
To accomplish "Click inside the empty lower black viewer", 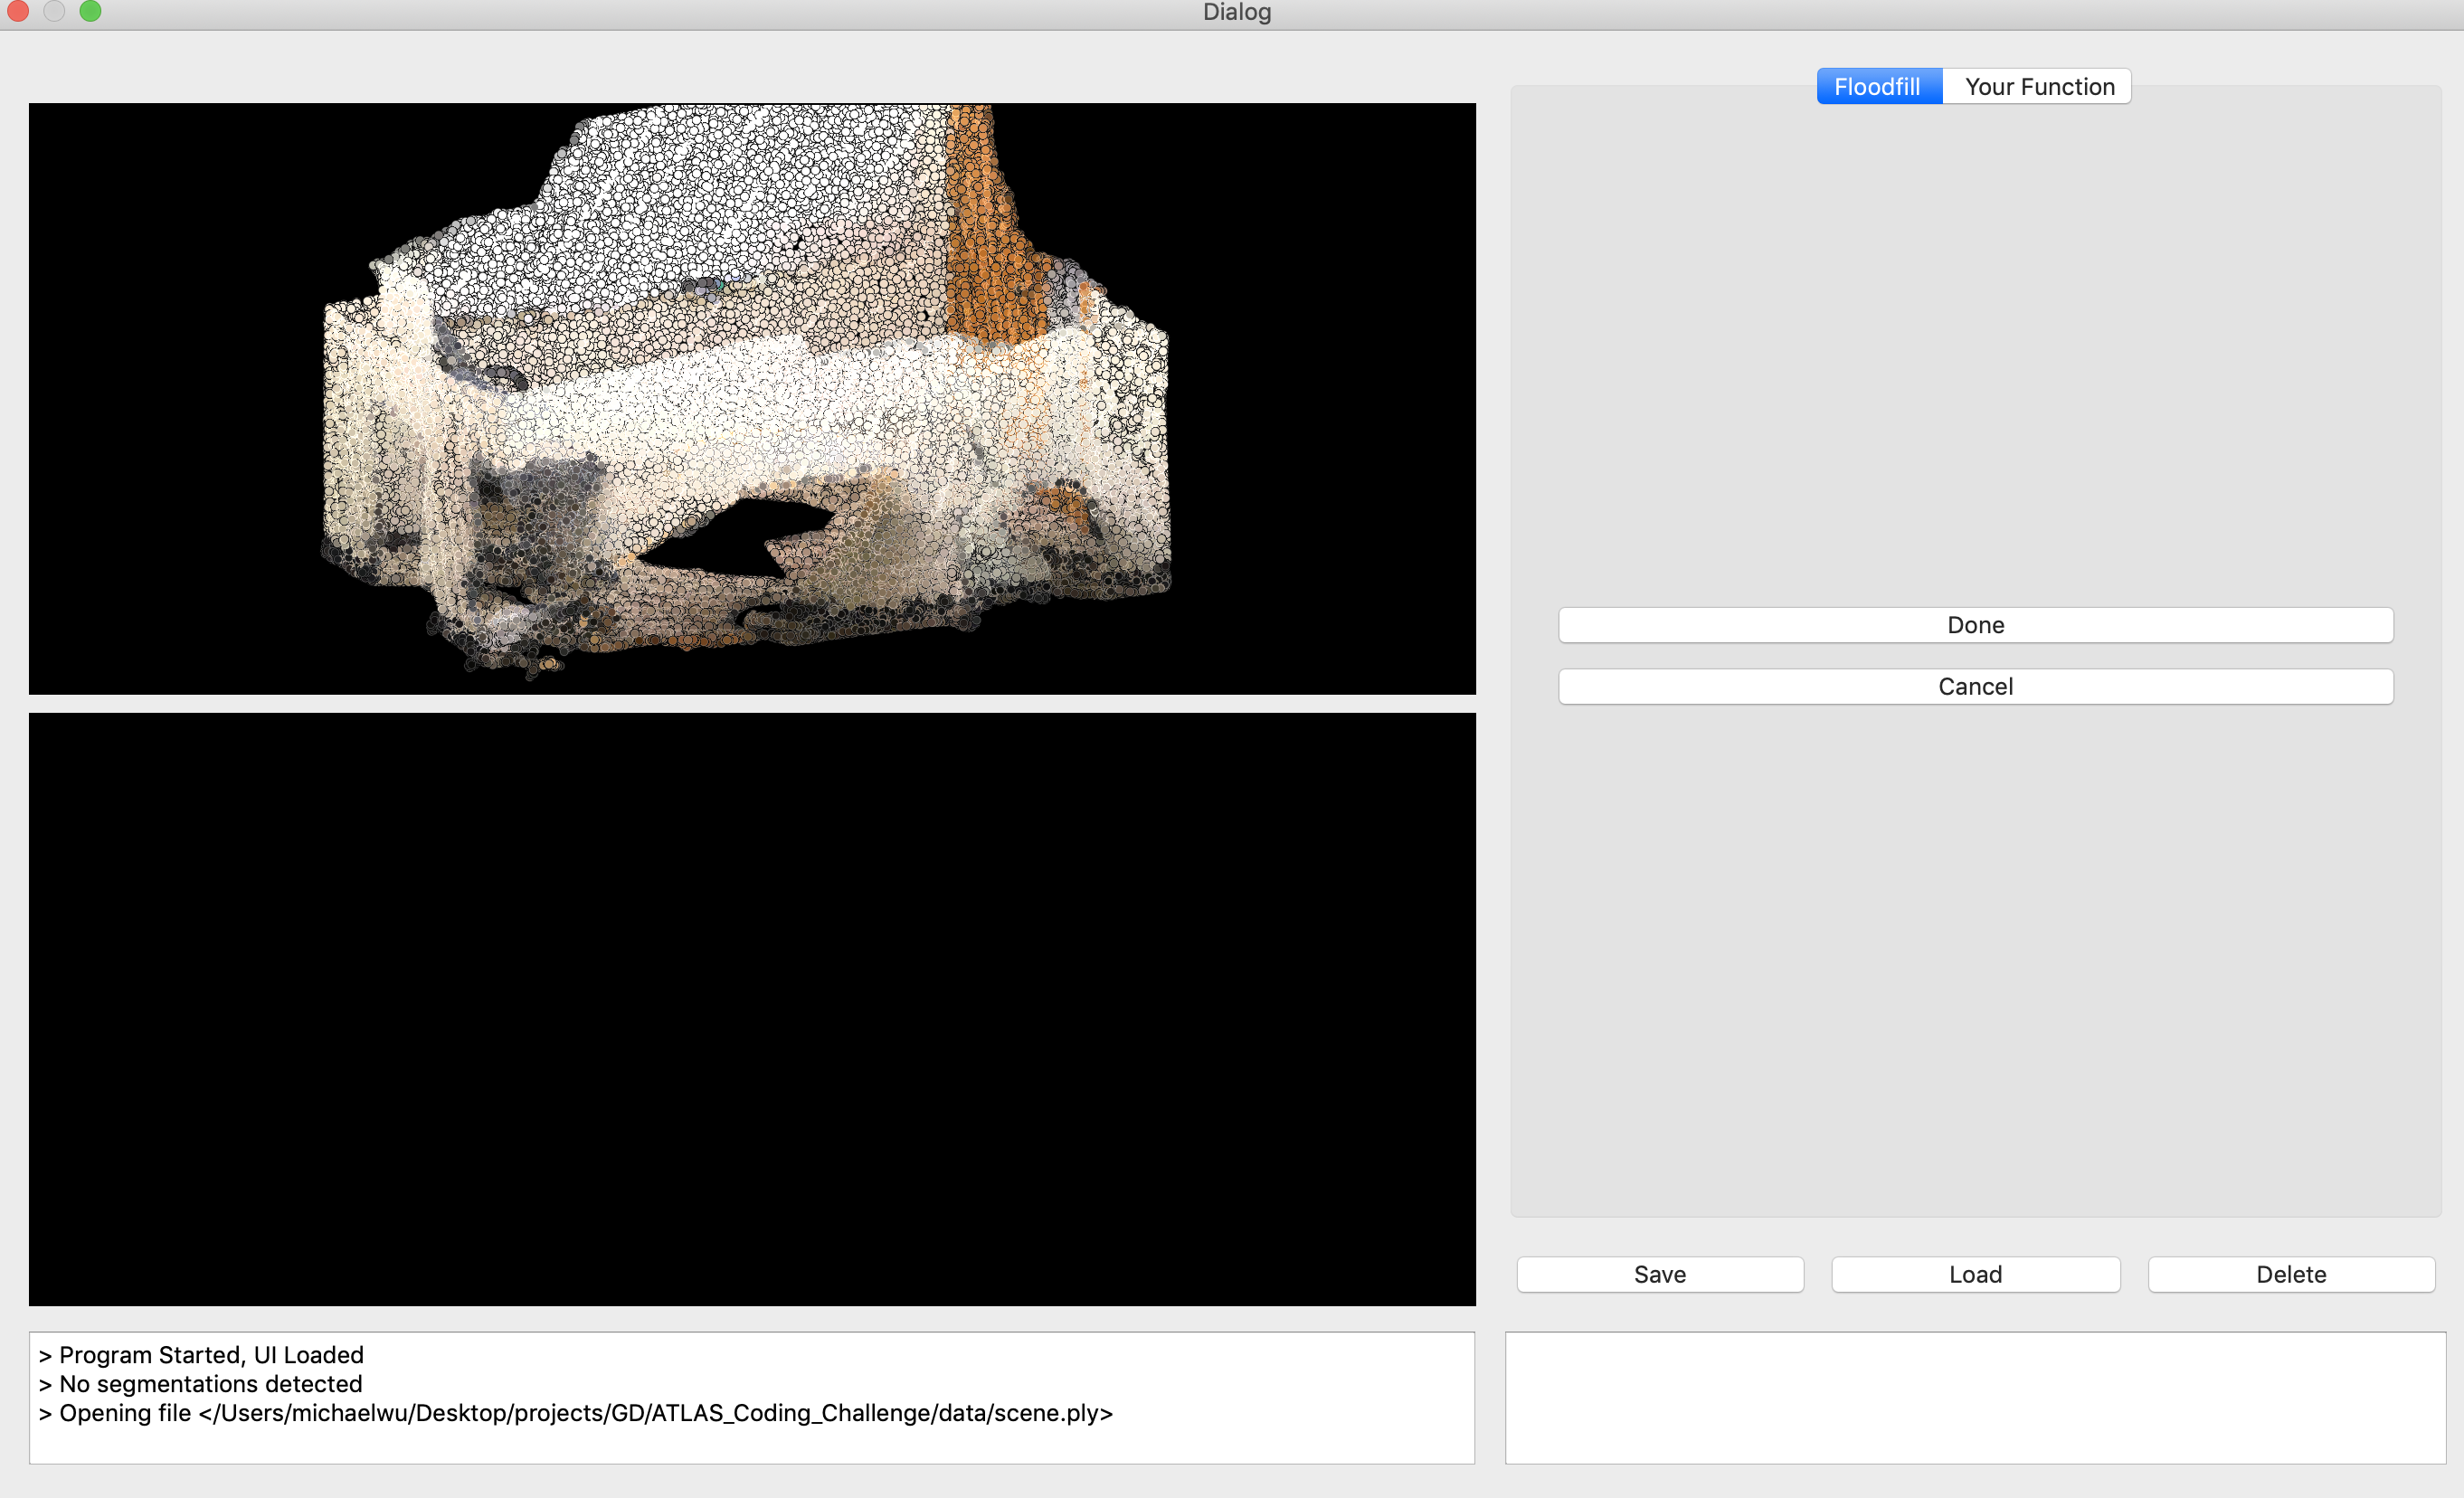I will coord(752,1008).
